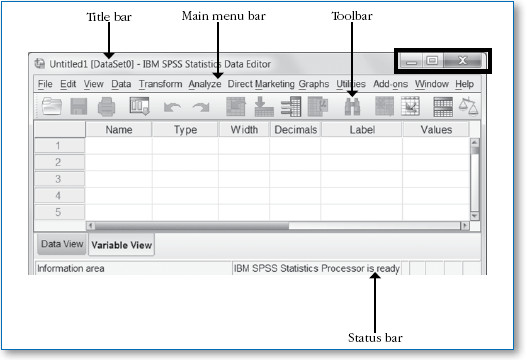Click the Print icon in toolbar

pyautogui.click(x=107, y=107)
